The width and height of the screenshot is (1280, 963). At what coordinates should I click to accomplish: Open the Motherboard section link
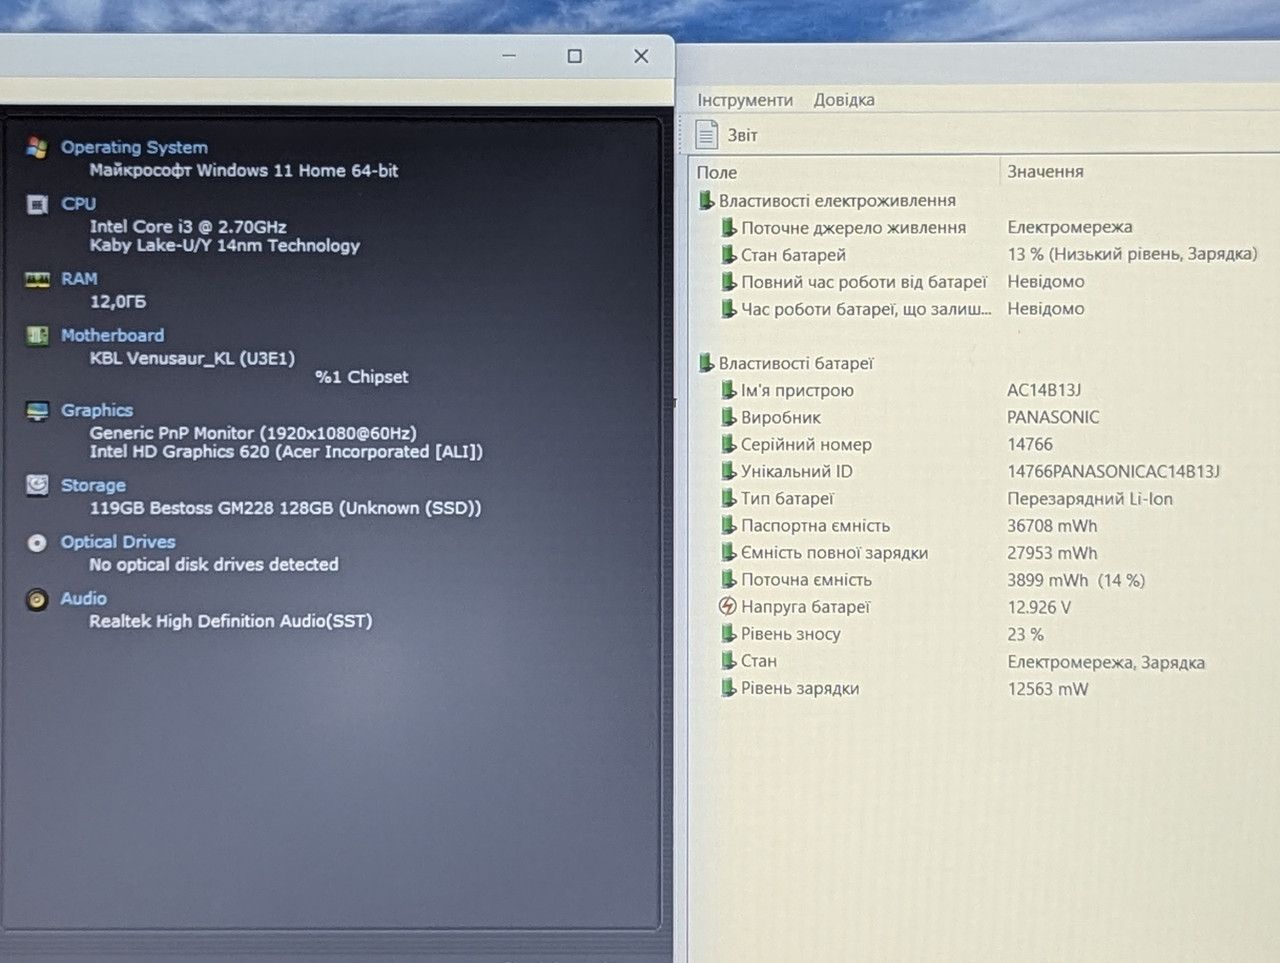click(x=112, y=335)
